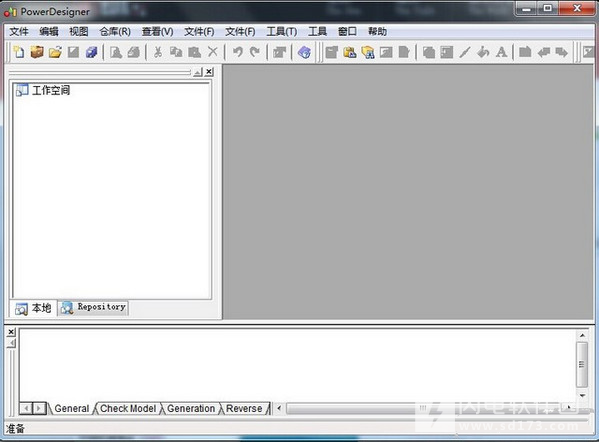Click the output scrollbar down arrow
The height and width of the screenshot is (442, 599).
[582, 395]
